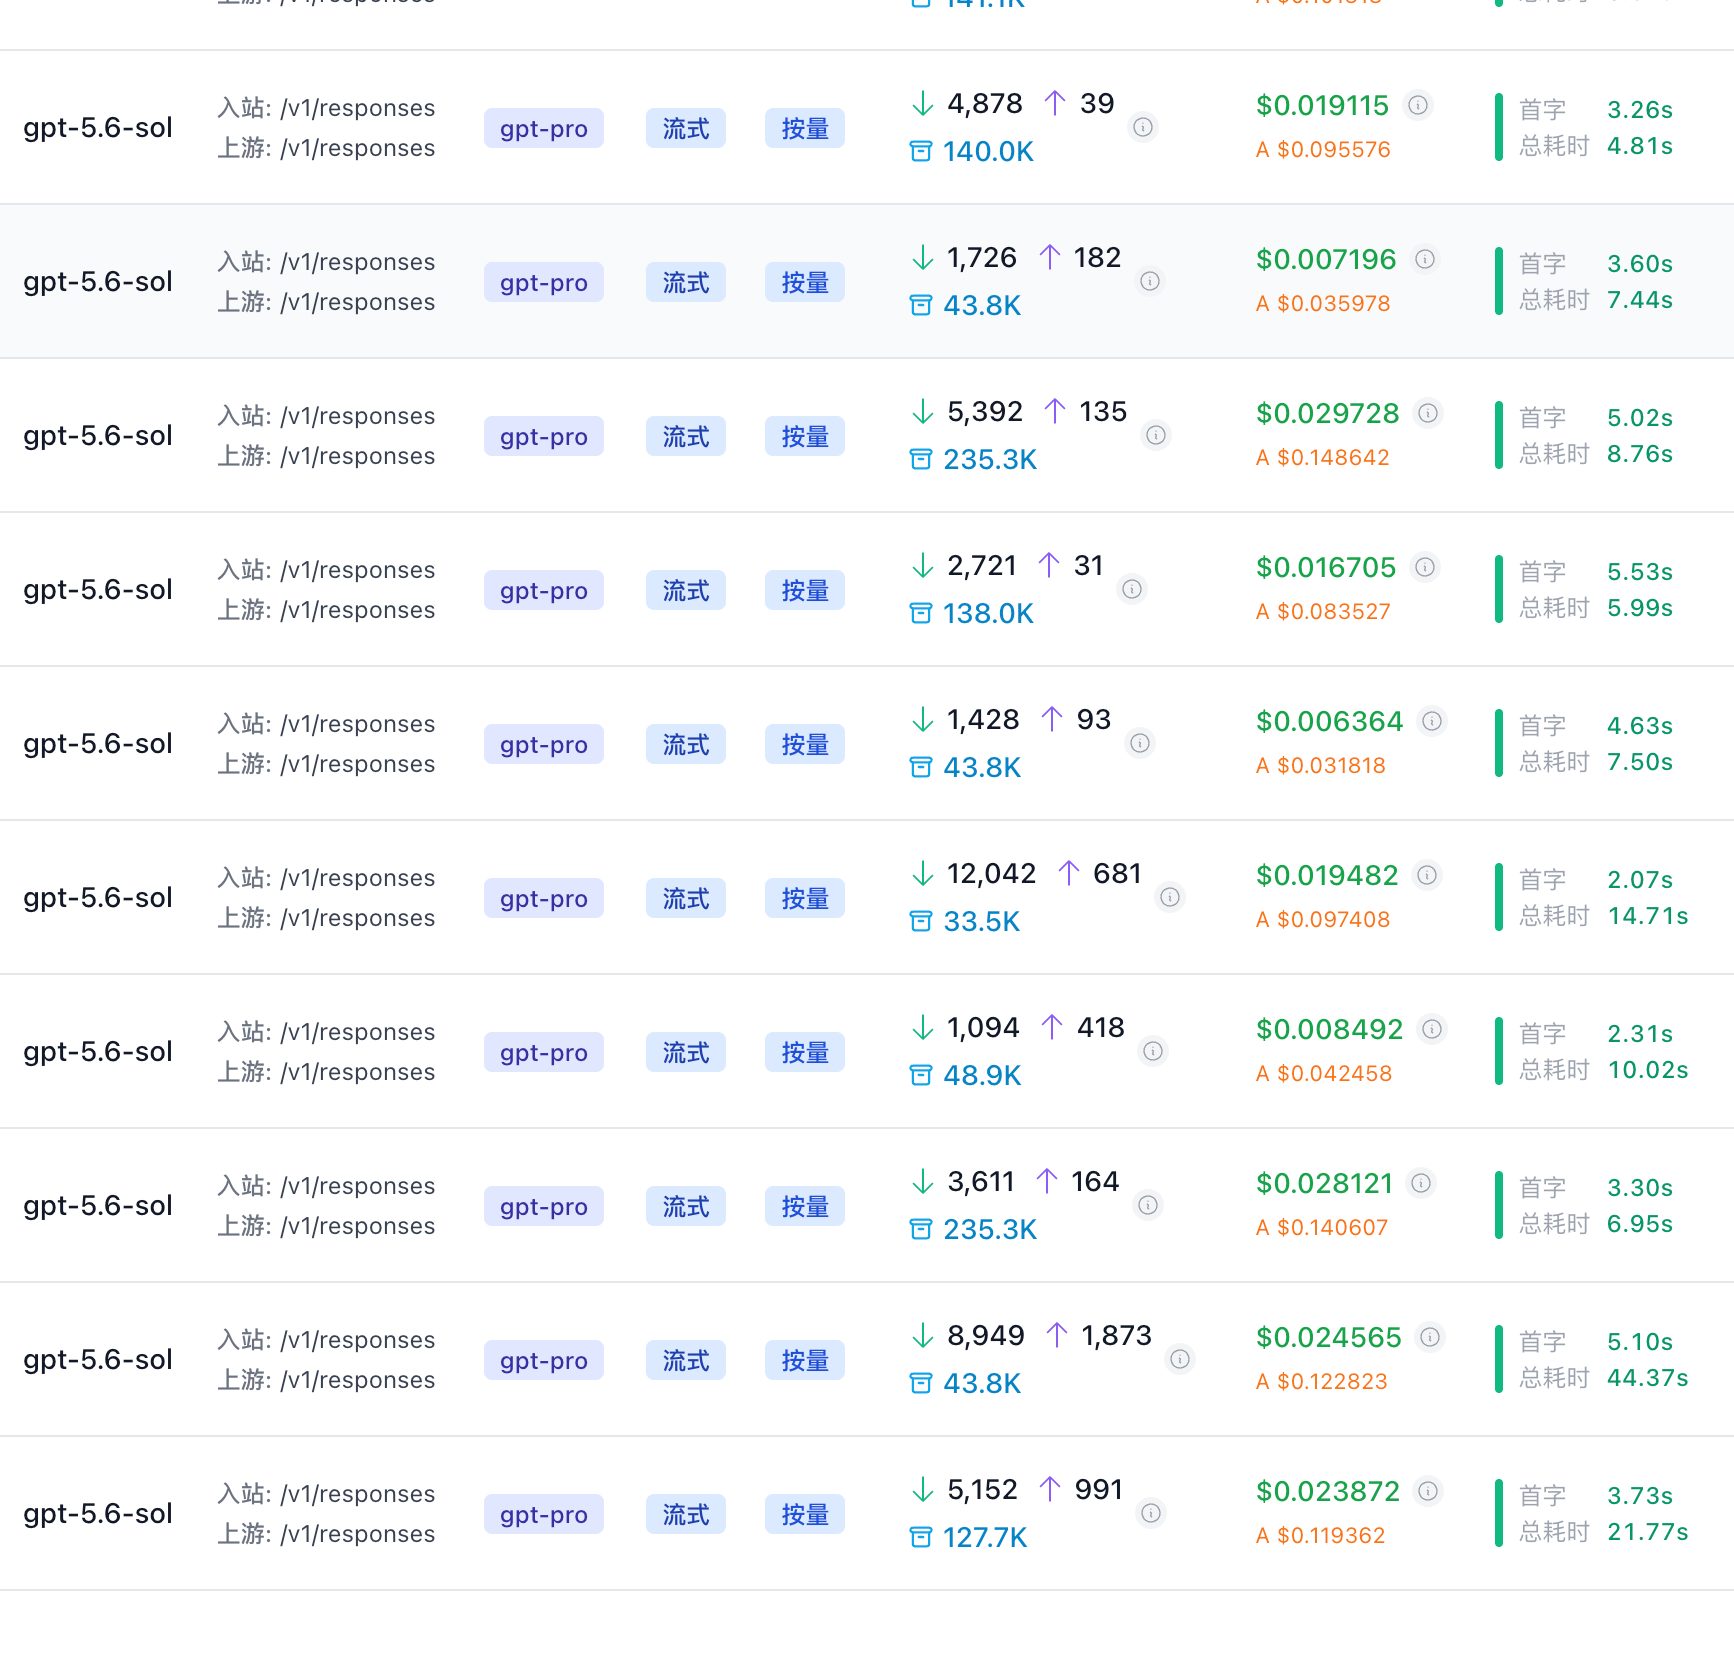The height and width of the screenshot is (1654, 1734).
Task: Click the info icon next to cost $0.019115
Action: [1418, 104]
